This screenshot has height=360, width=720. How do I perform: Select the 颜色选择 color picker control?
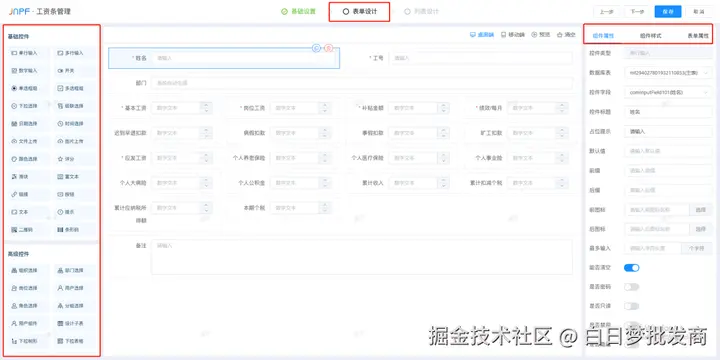(x=28, y=159)
